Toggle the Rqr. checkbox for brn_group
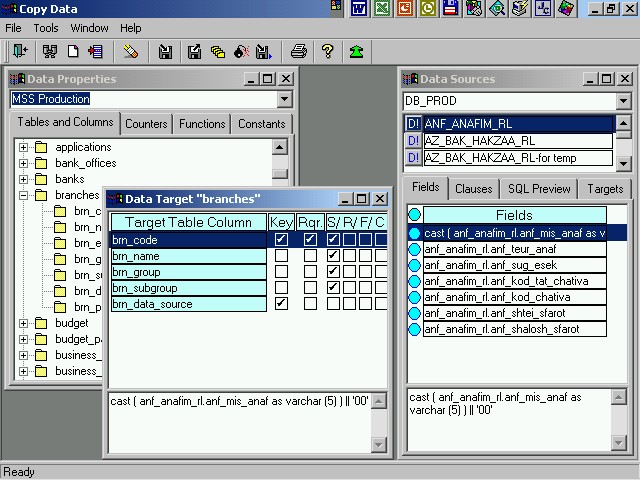The height and width of the screenshot is (480, 640). (310, 272)
